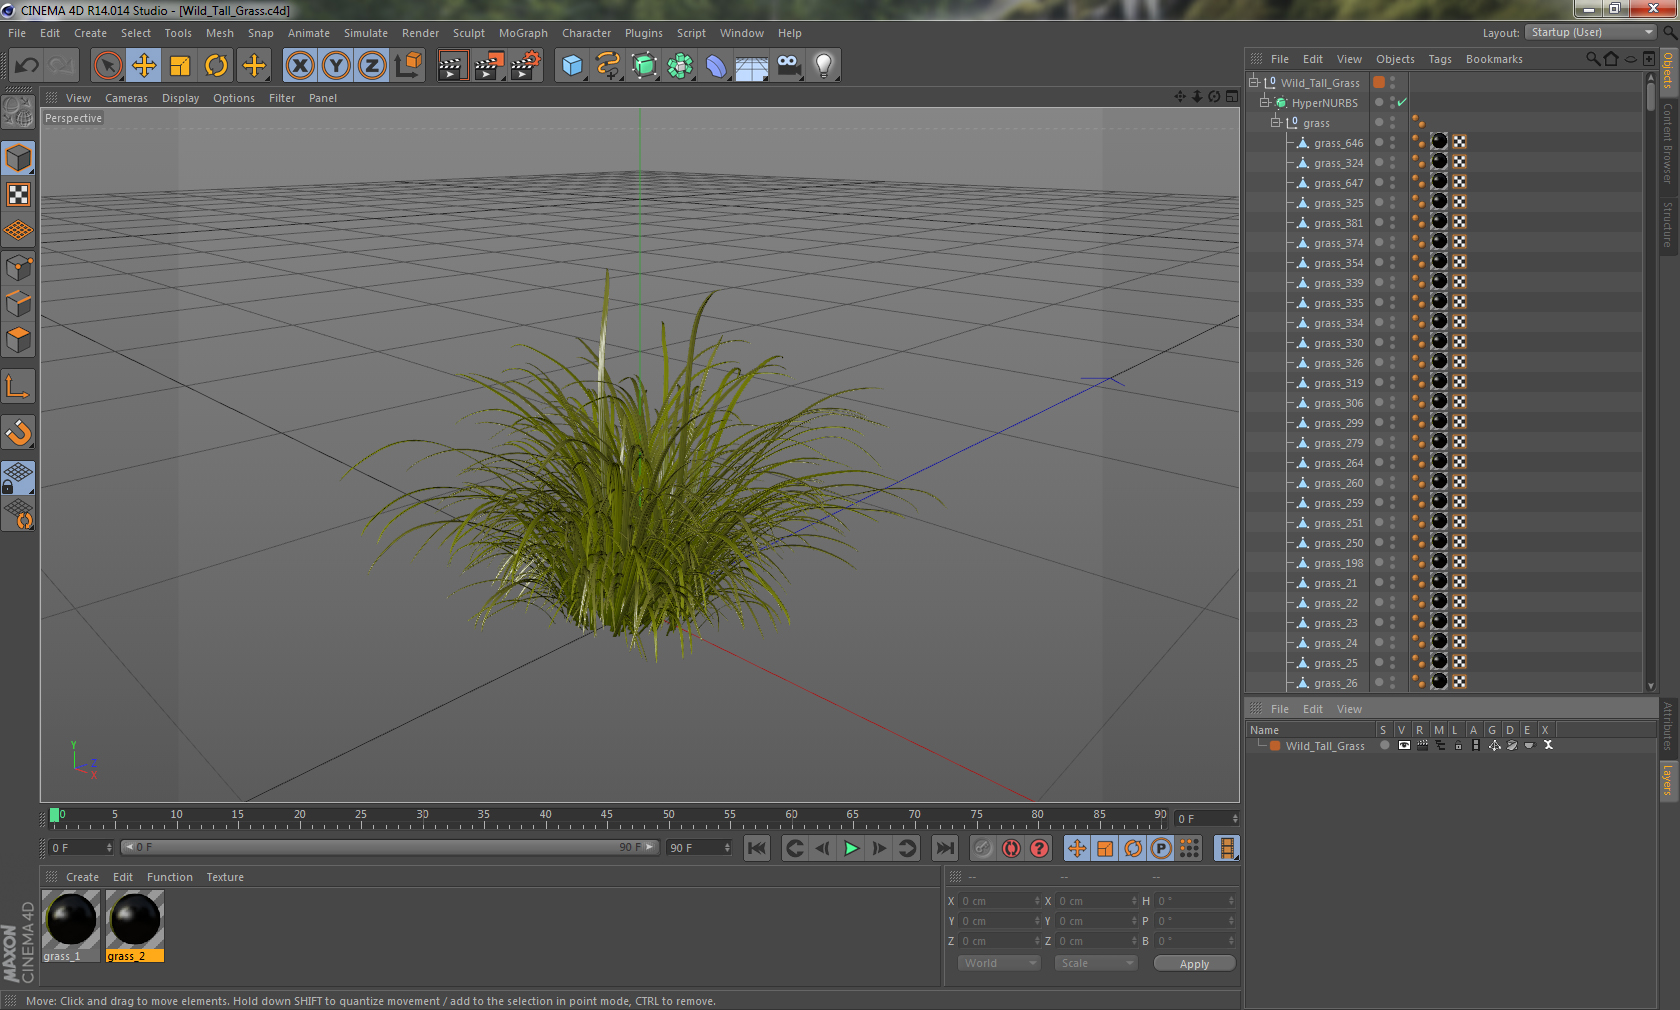Collapse the grass group node
Image resolution: width=1680 pixels, height=1010 pixels.
[x=1276, y=122]
